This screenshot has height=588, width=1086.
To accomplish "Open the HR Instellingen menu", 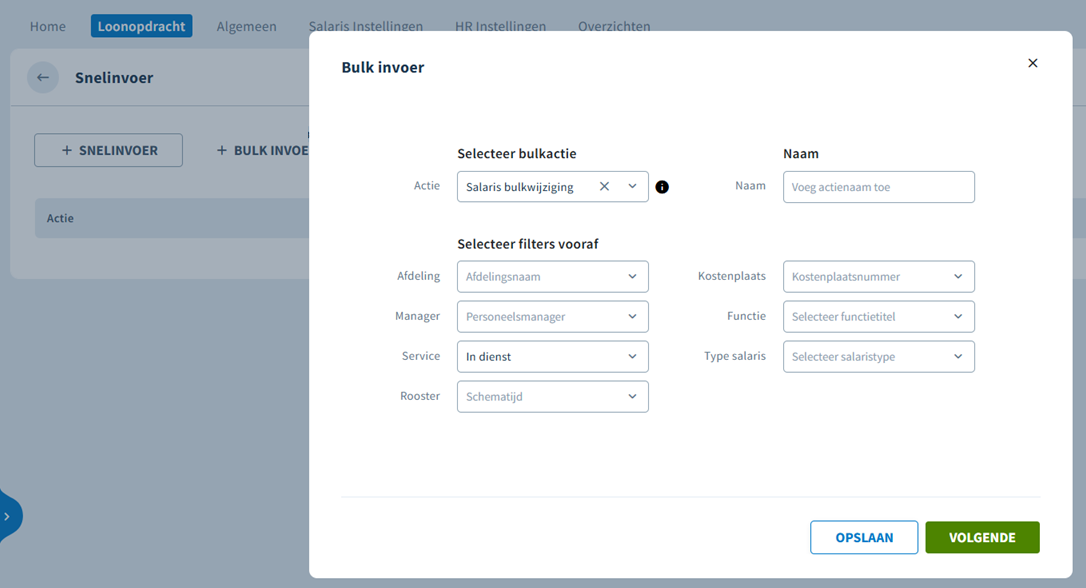I will click(x=500, y=26).
